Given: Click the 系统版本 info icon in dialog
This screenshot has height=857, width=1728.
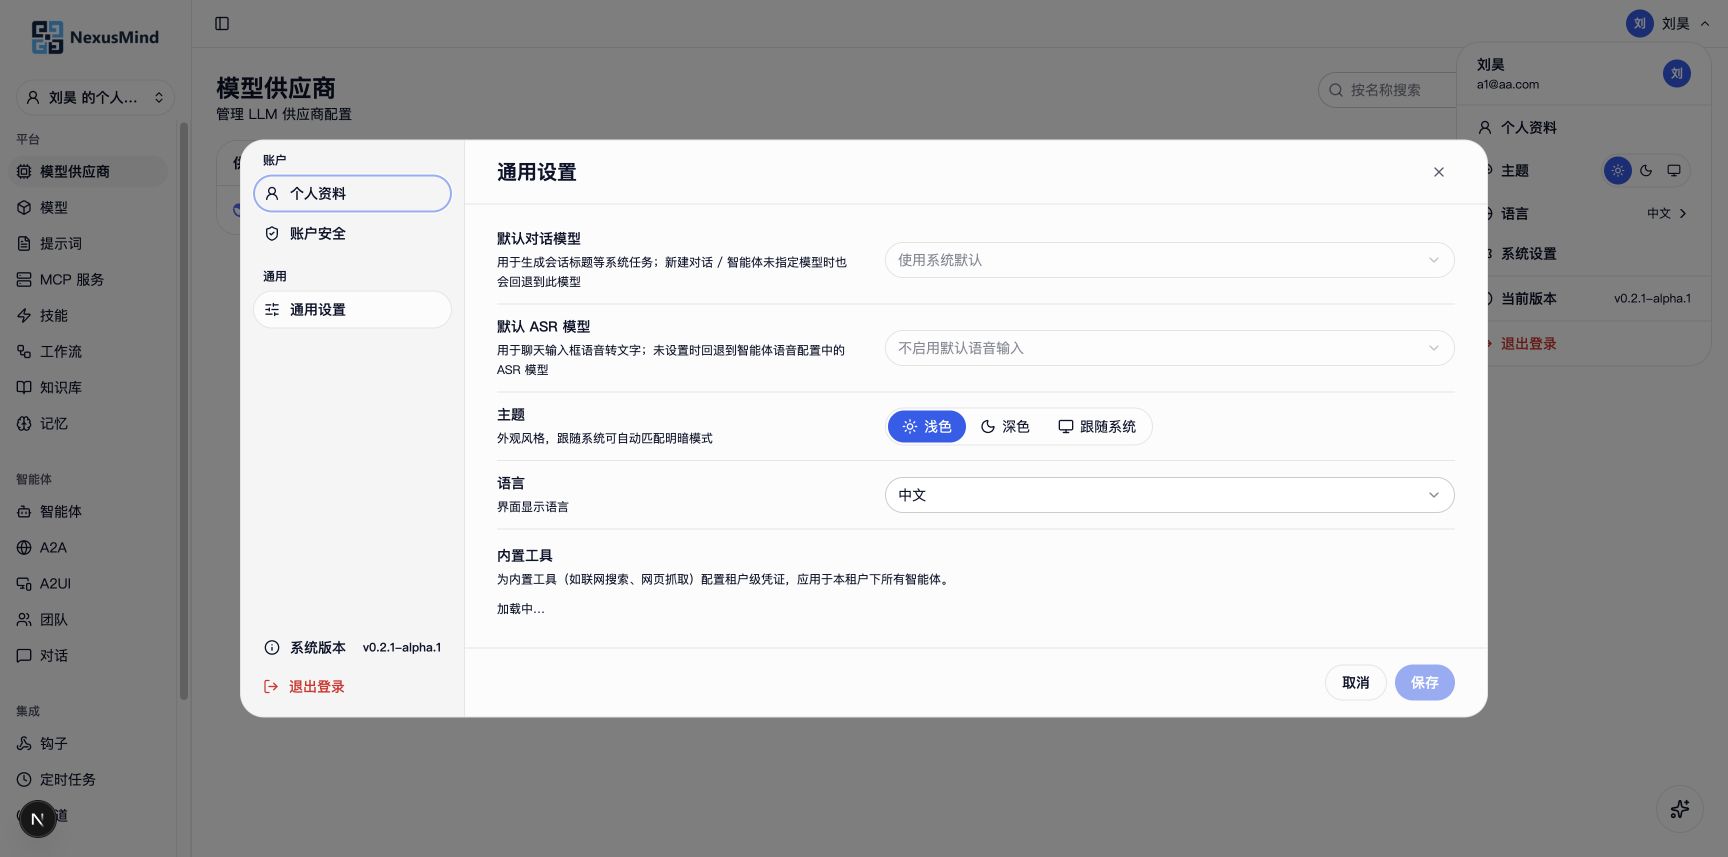Looking at the screenshot, I should pyautogui.click(x=271, y=647).
